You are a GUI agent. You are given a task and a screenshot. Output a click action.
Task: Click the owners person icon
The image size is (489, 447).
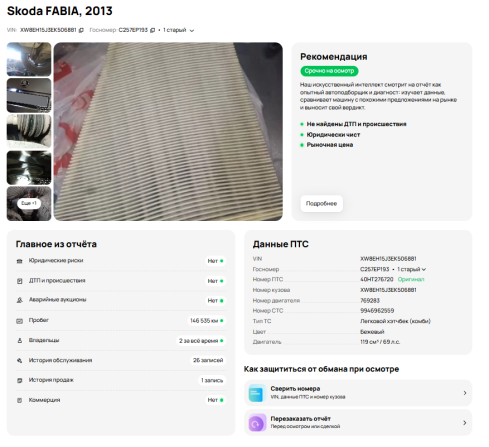tap(20, 340)
